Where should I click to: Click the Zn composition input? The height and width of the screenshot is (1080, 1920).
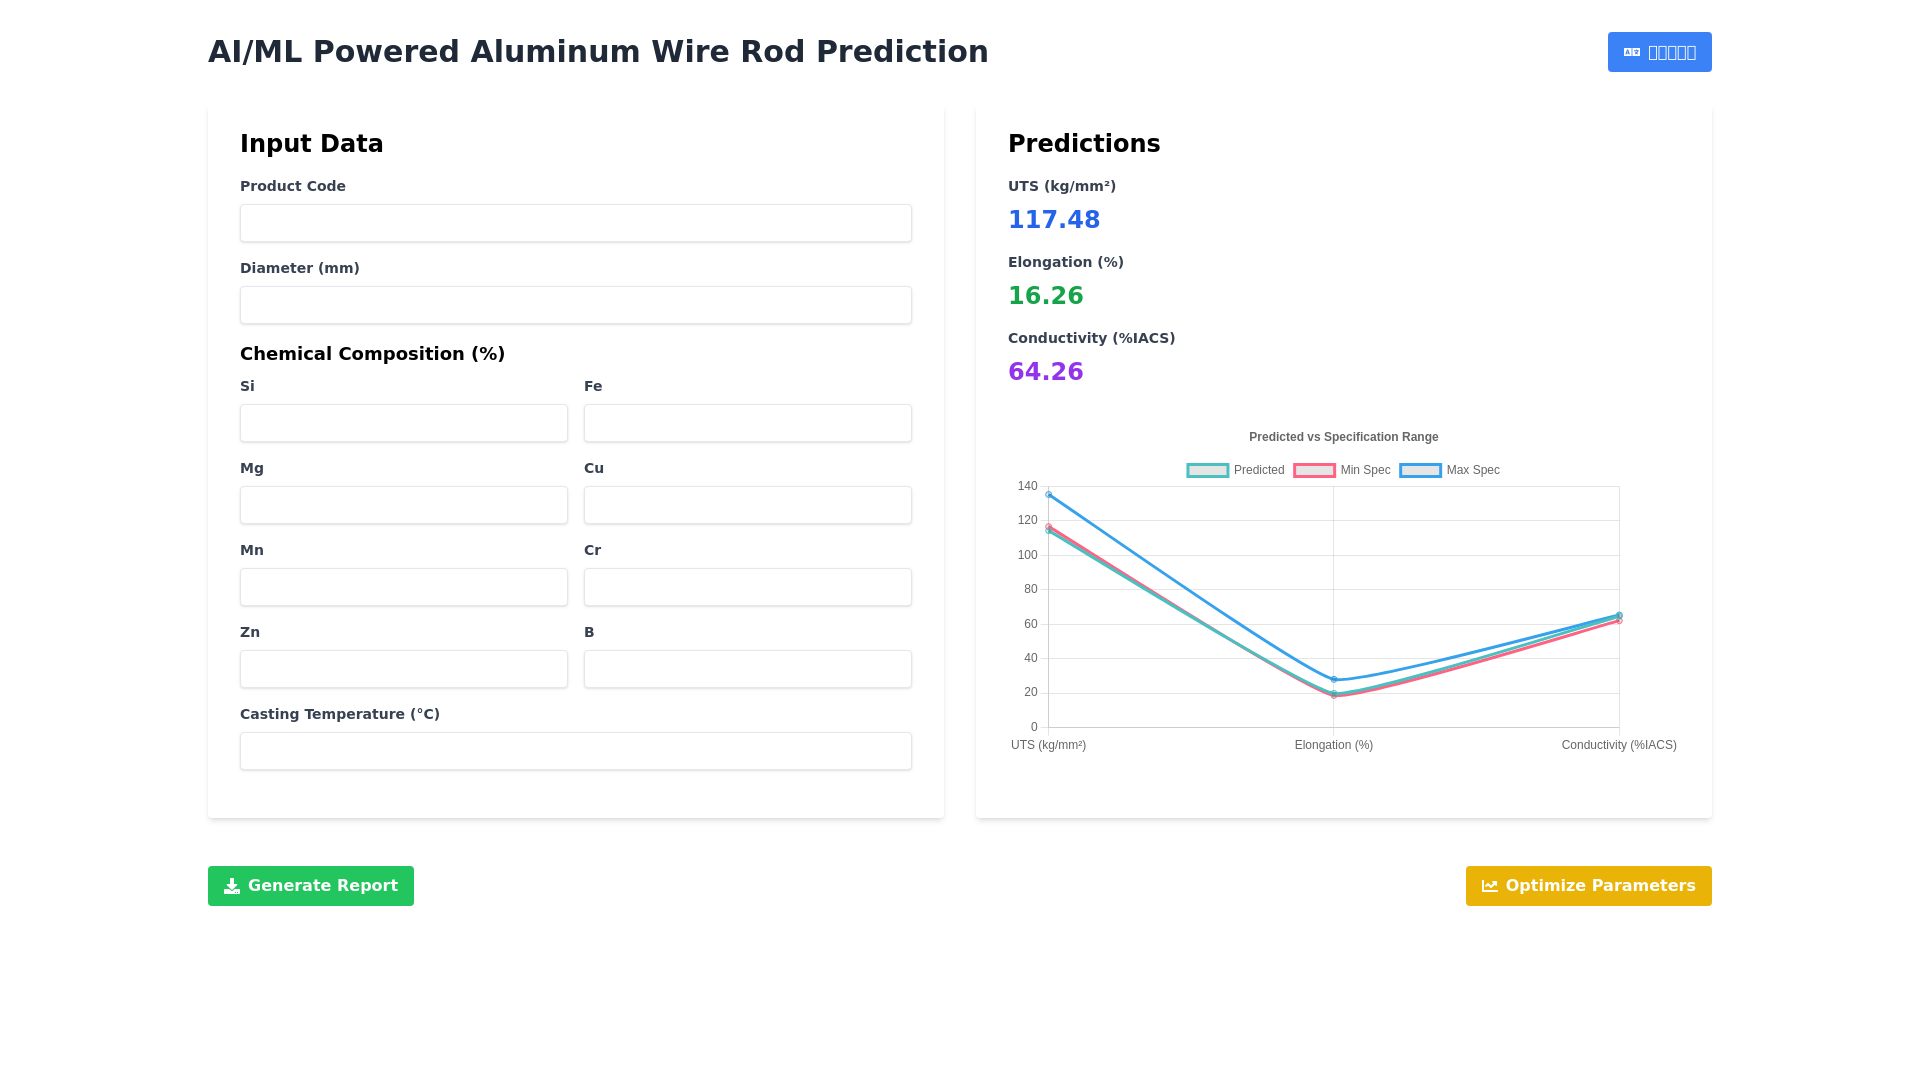[404, 669]
